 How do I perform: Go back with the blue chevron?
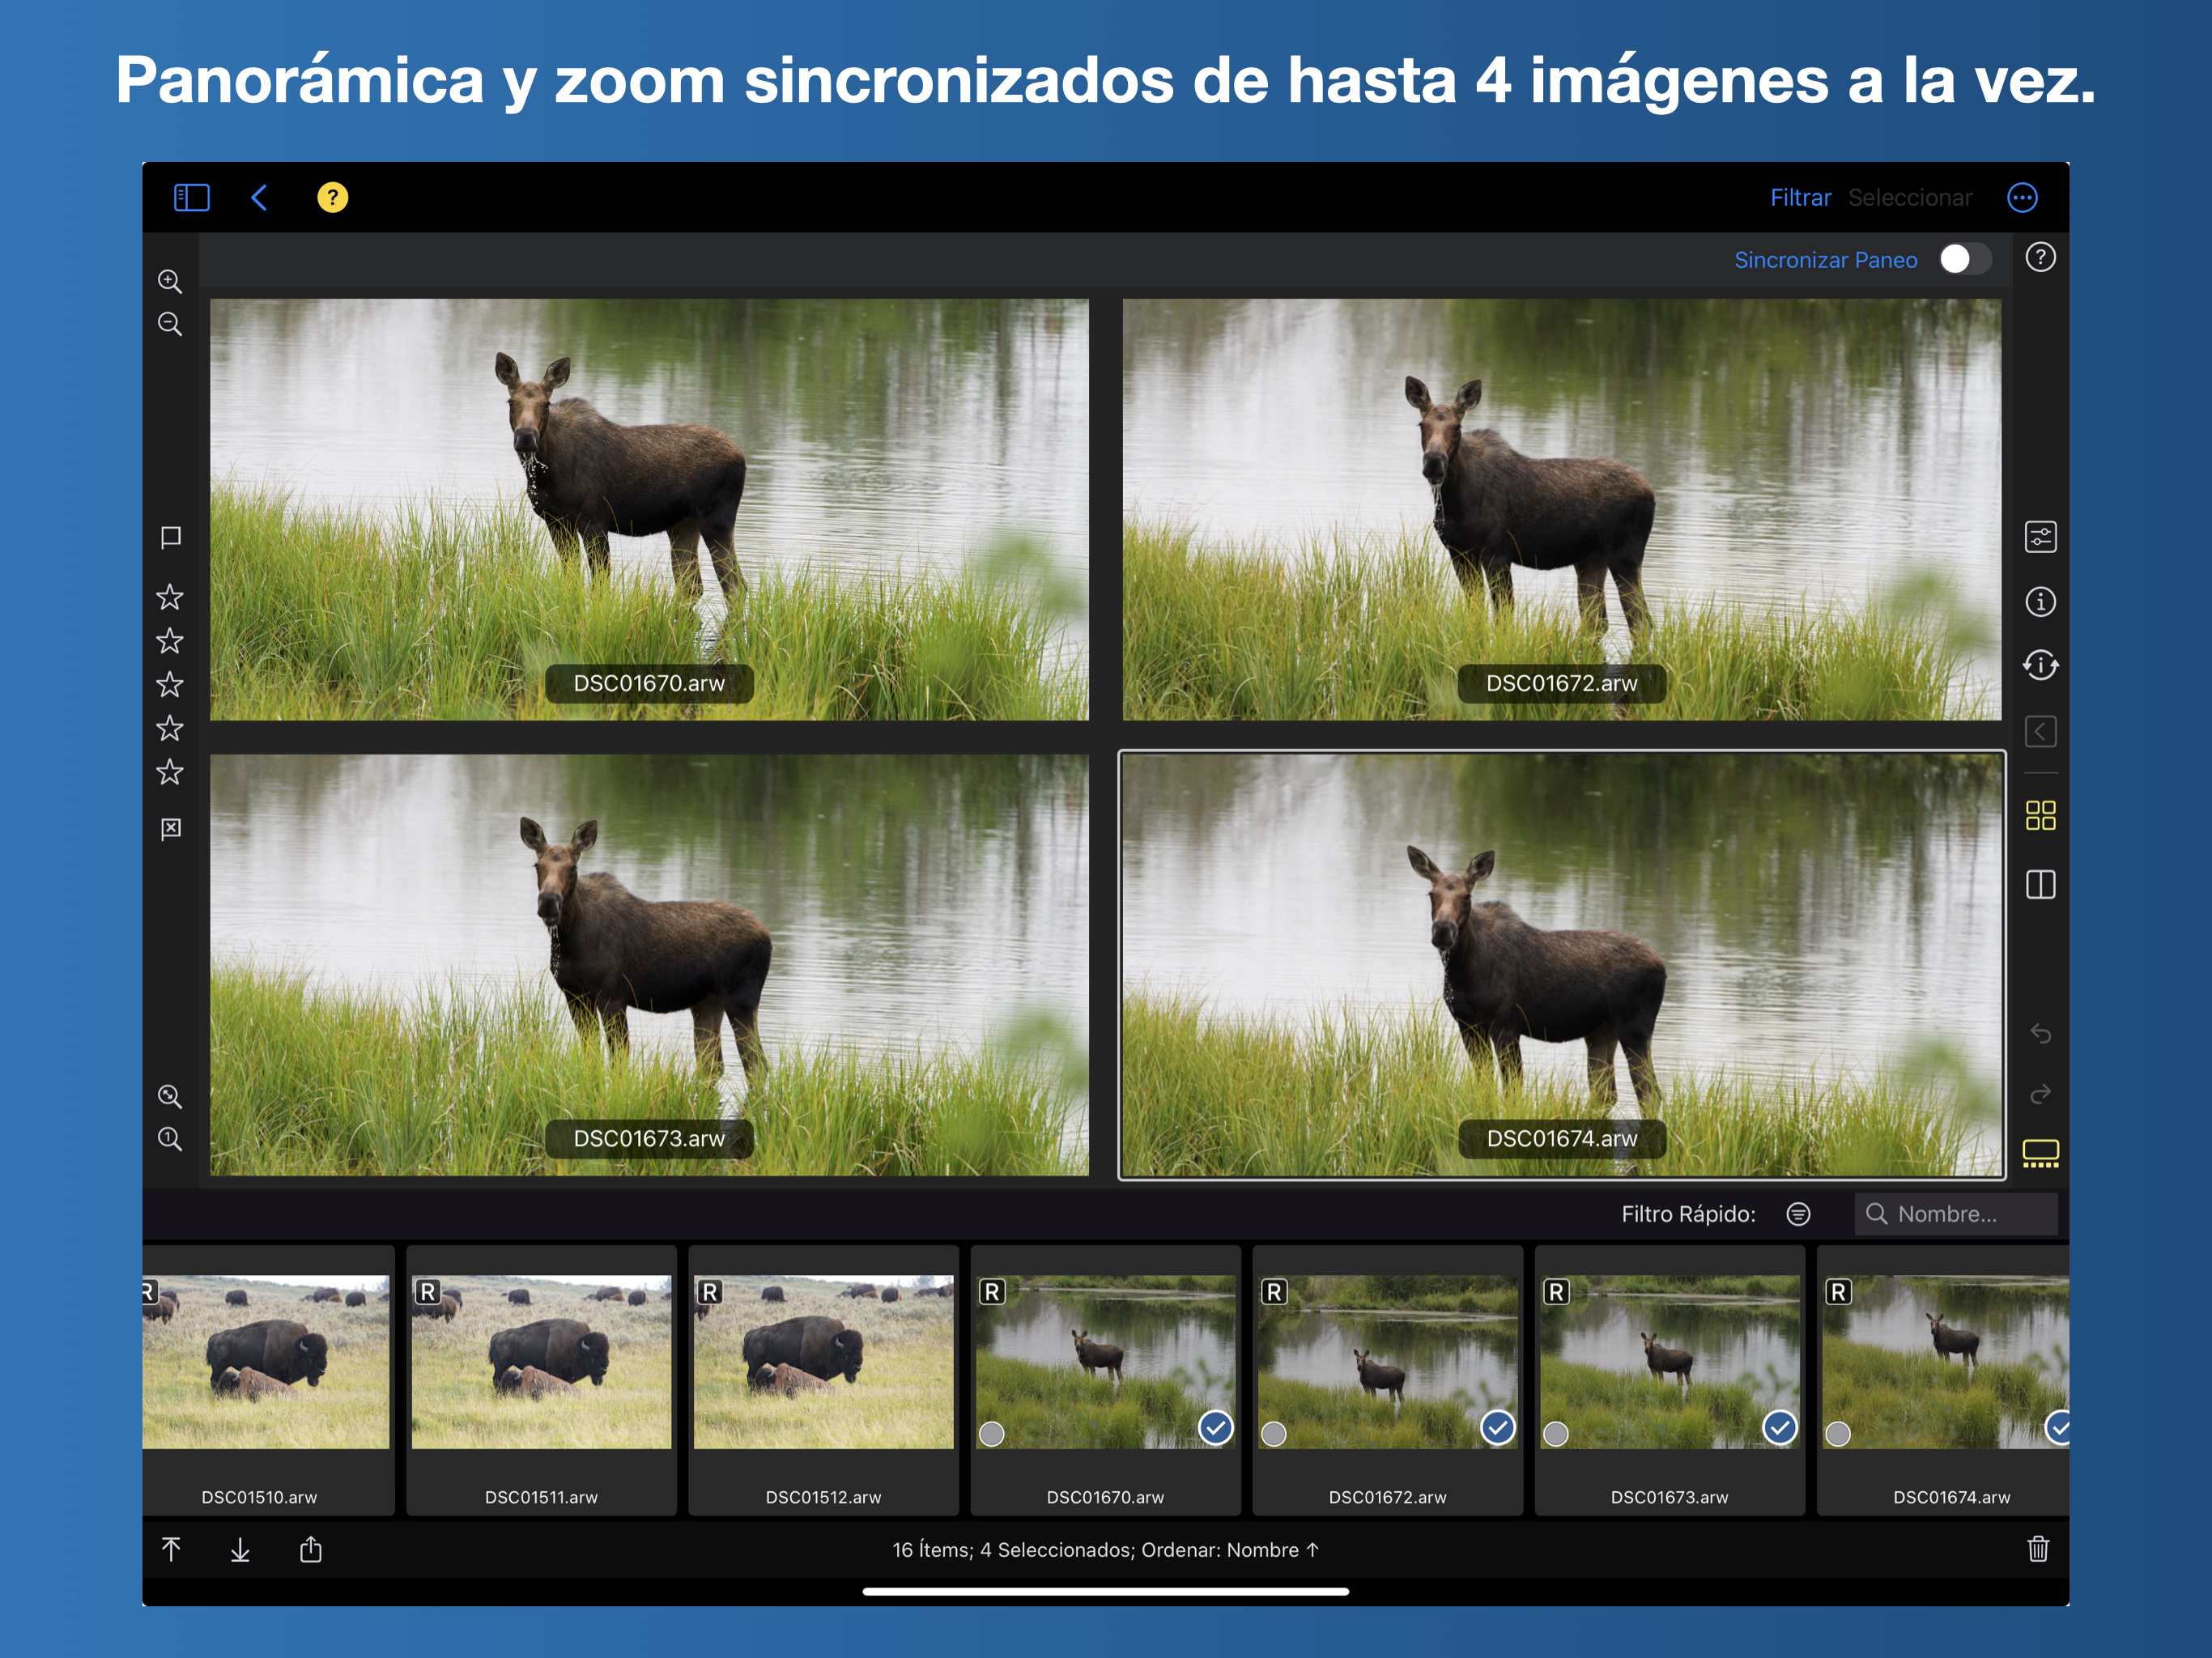tap(259, 197)
